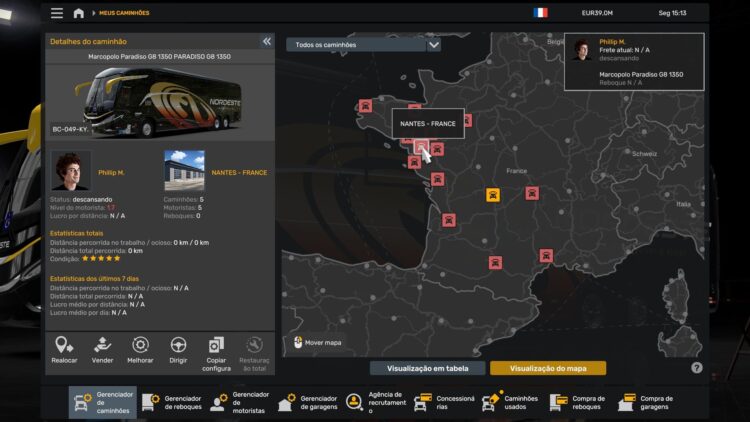Open the Gerenciador de reboques tab
Screen dimensions: 750x422
(x=172, y=402)
